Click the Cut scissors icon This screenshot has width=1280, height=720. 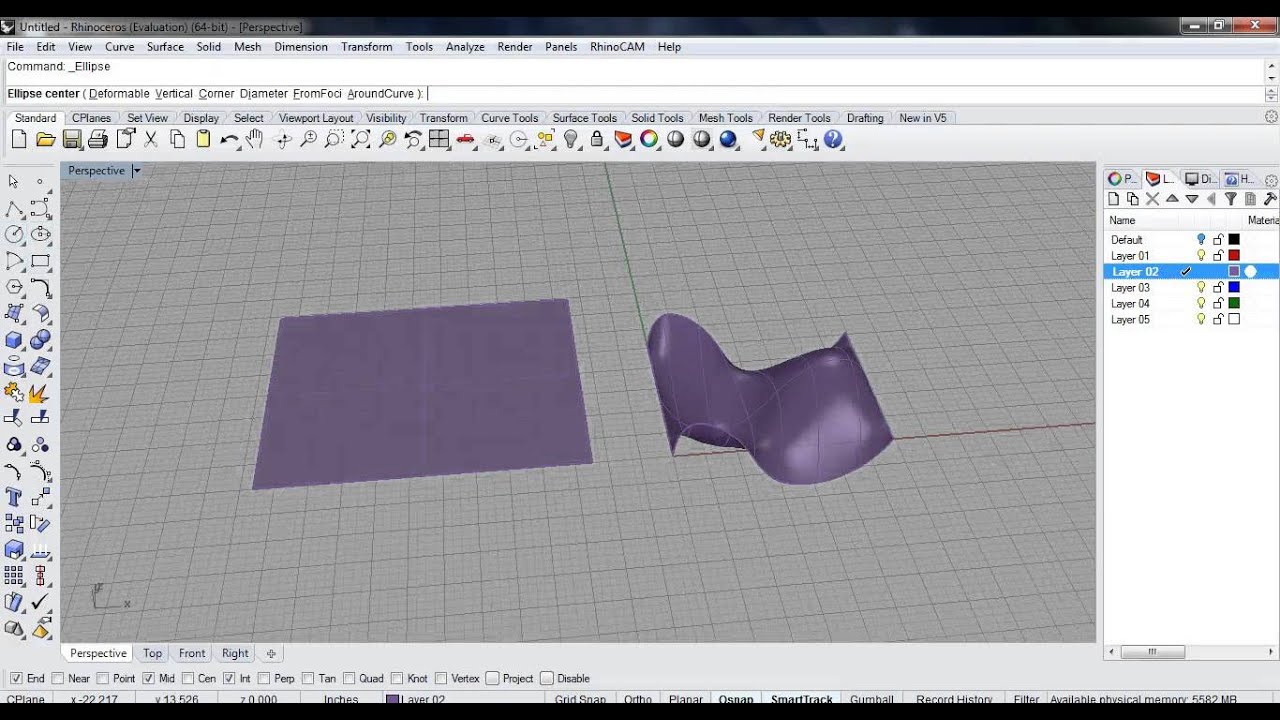click(x=151, y=140)
